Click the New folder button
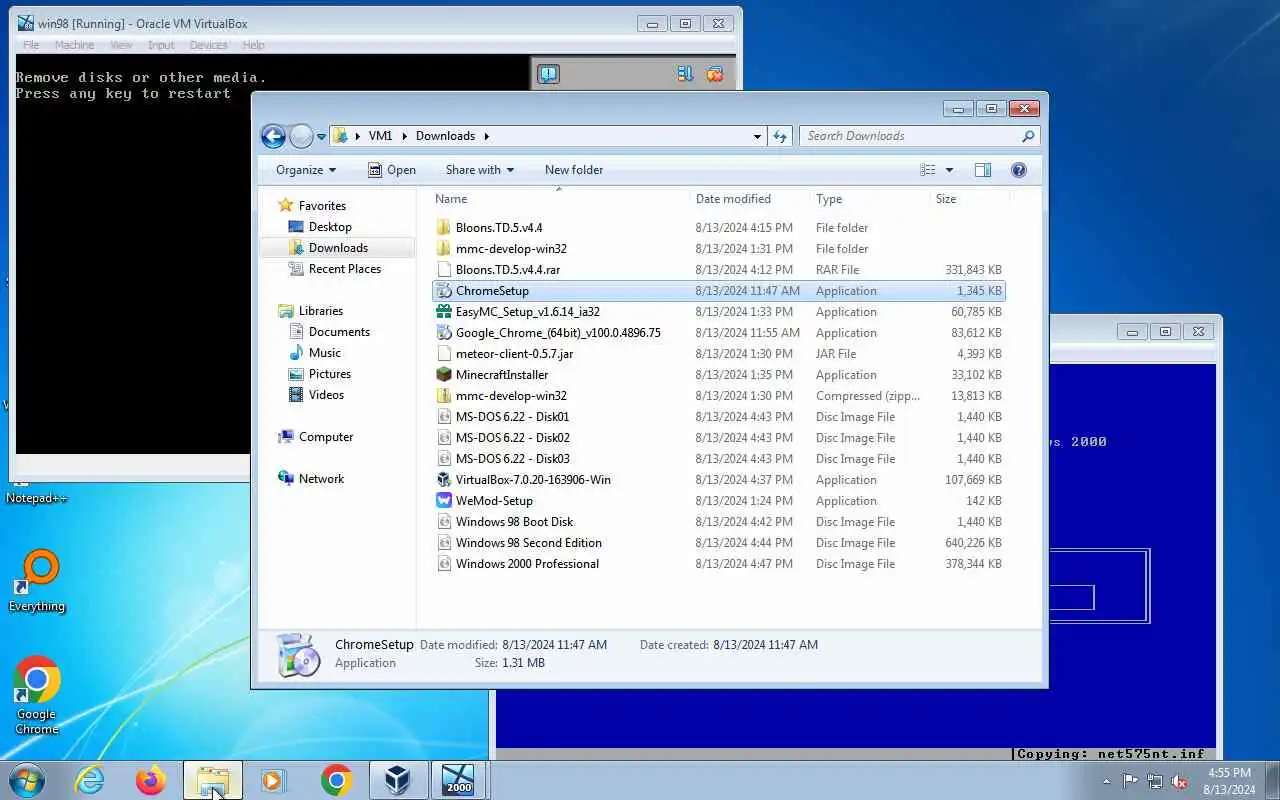Viewport: 1280px width, 800px height. pyautogui.click(x=574, y=170)
